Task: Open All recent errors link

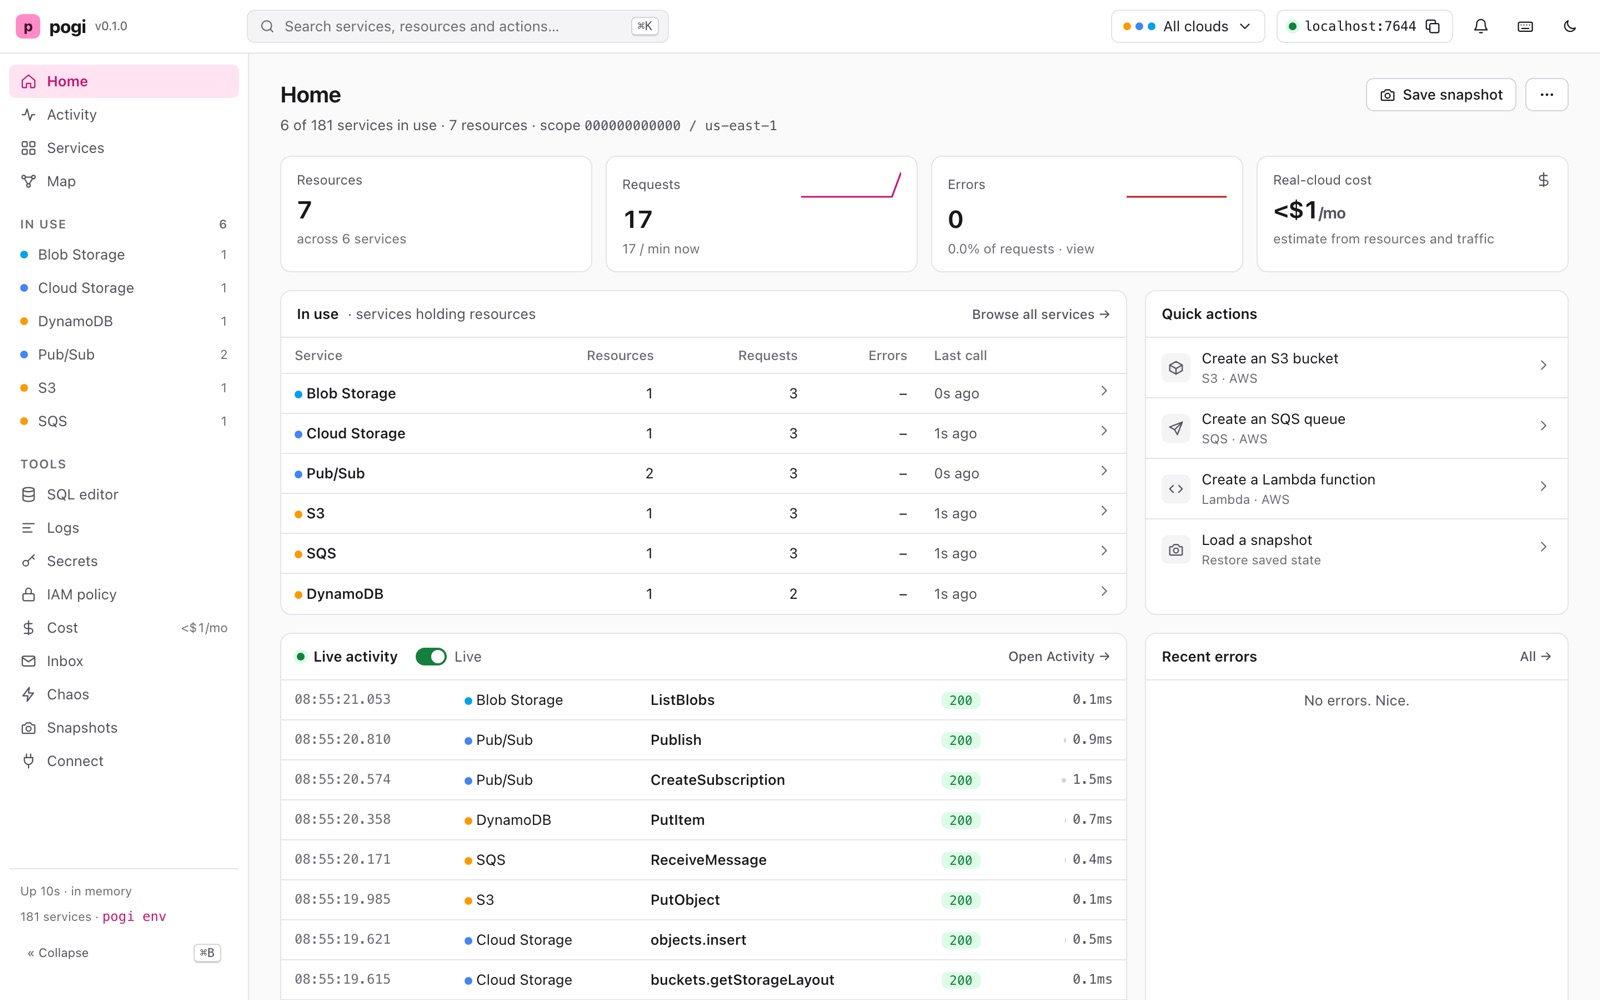Action: point(1535,657)
